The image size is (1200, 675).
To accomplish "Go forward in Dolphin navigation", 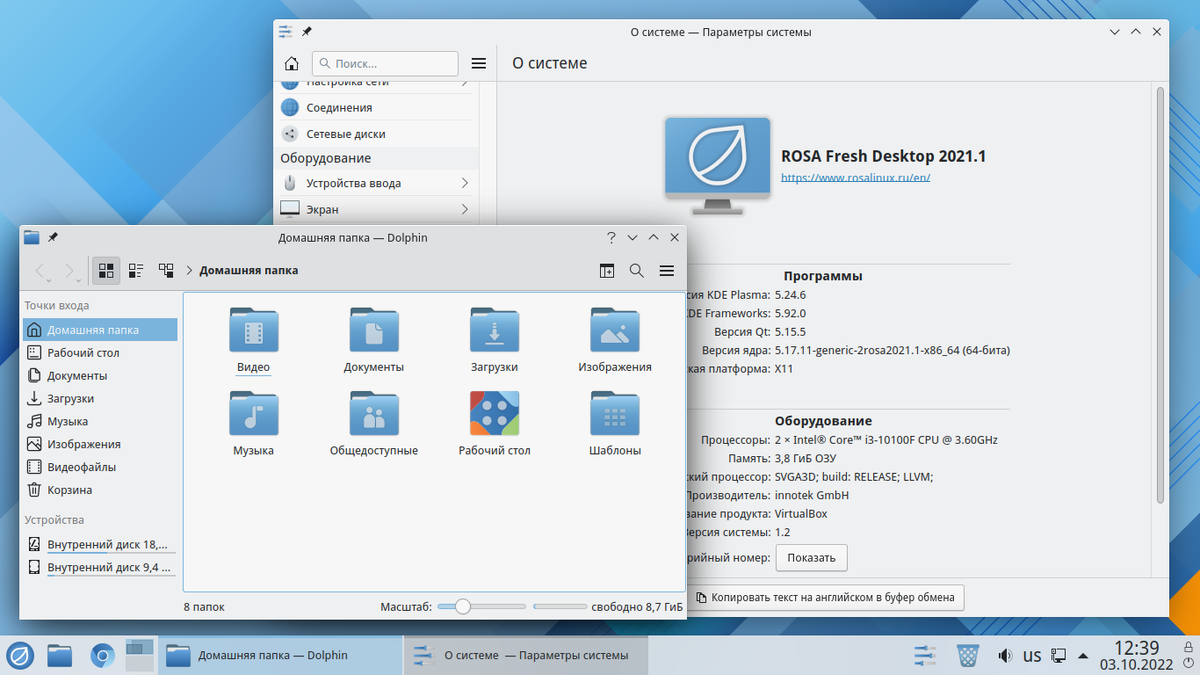I will 72,270.
